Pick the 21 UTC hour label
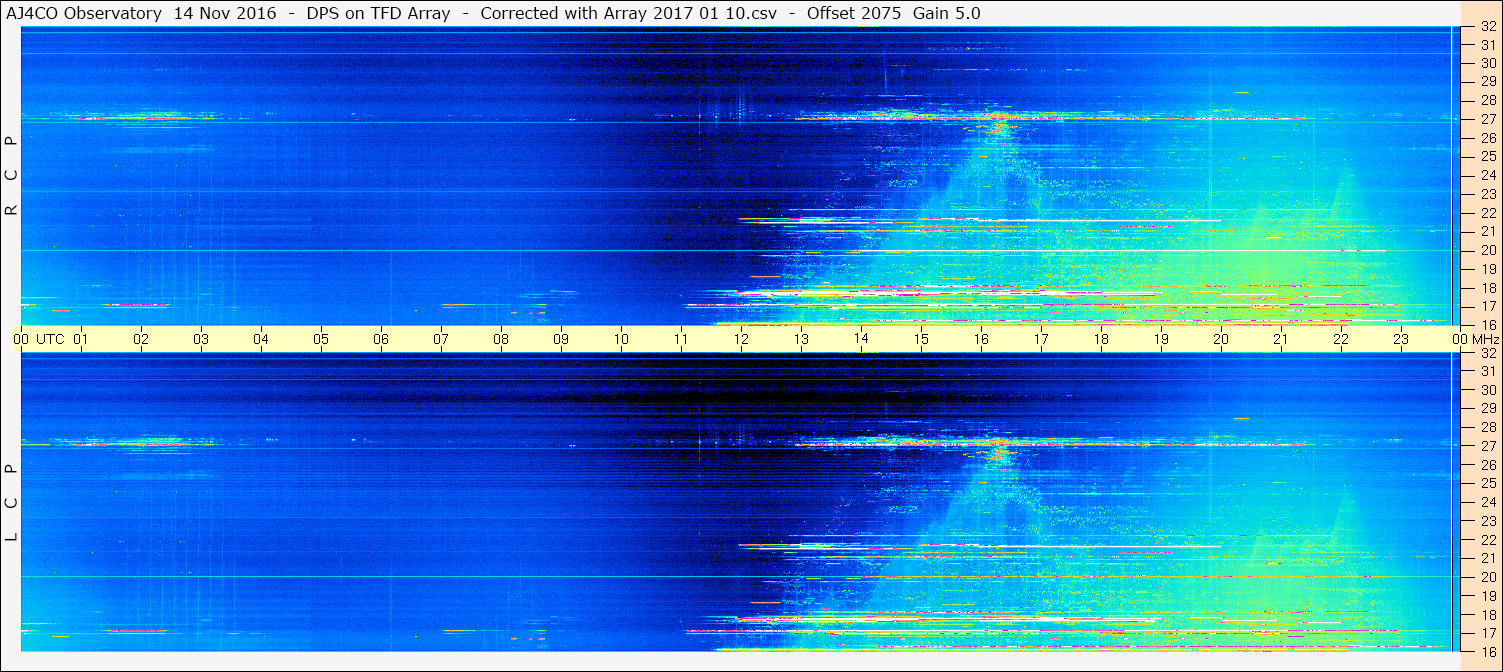 (1280, 339)
